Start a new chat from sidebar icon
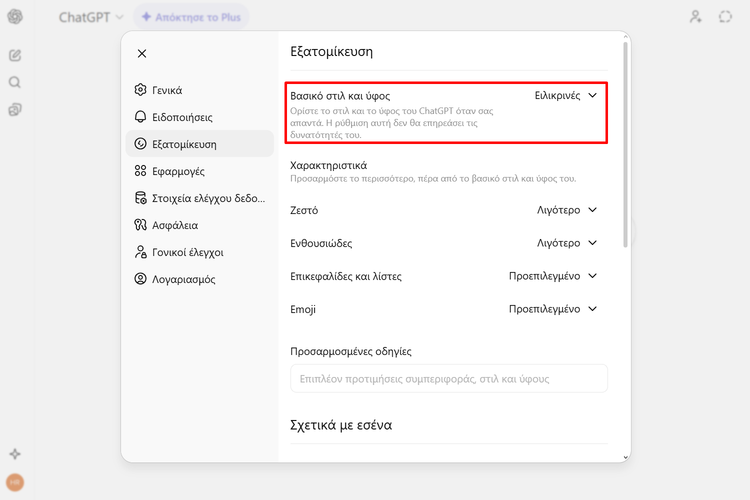This screenshot has height=500, width=750. click(15, 55)
